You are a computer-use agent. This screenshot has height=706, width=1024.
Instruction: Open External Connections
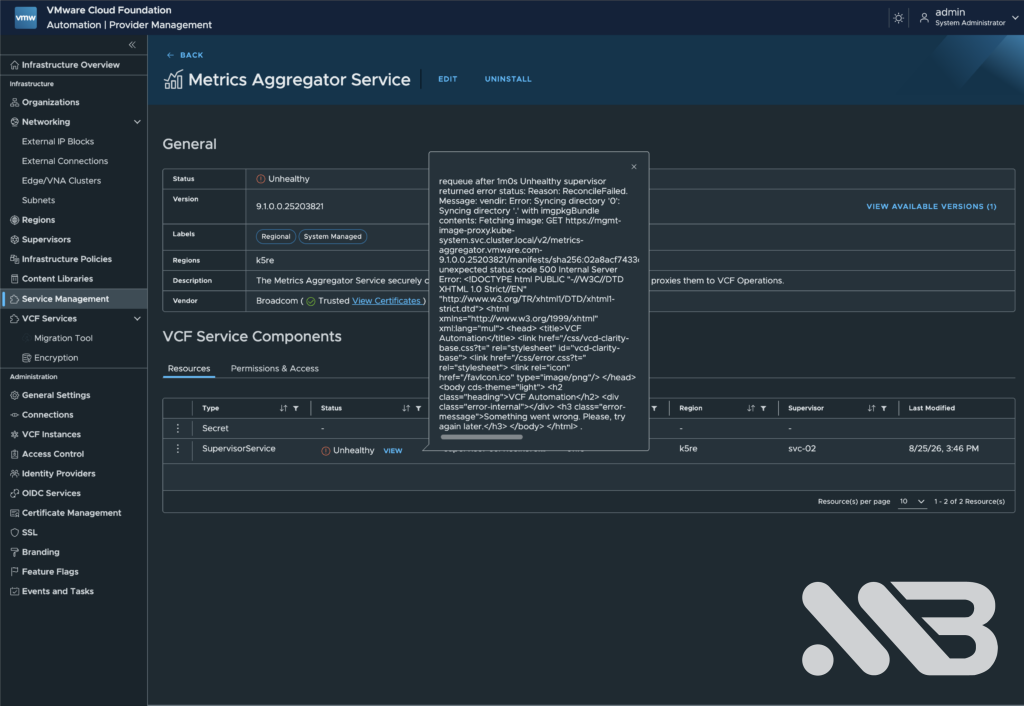(65, 161)
